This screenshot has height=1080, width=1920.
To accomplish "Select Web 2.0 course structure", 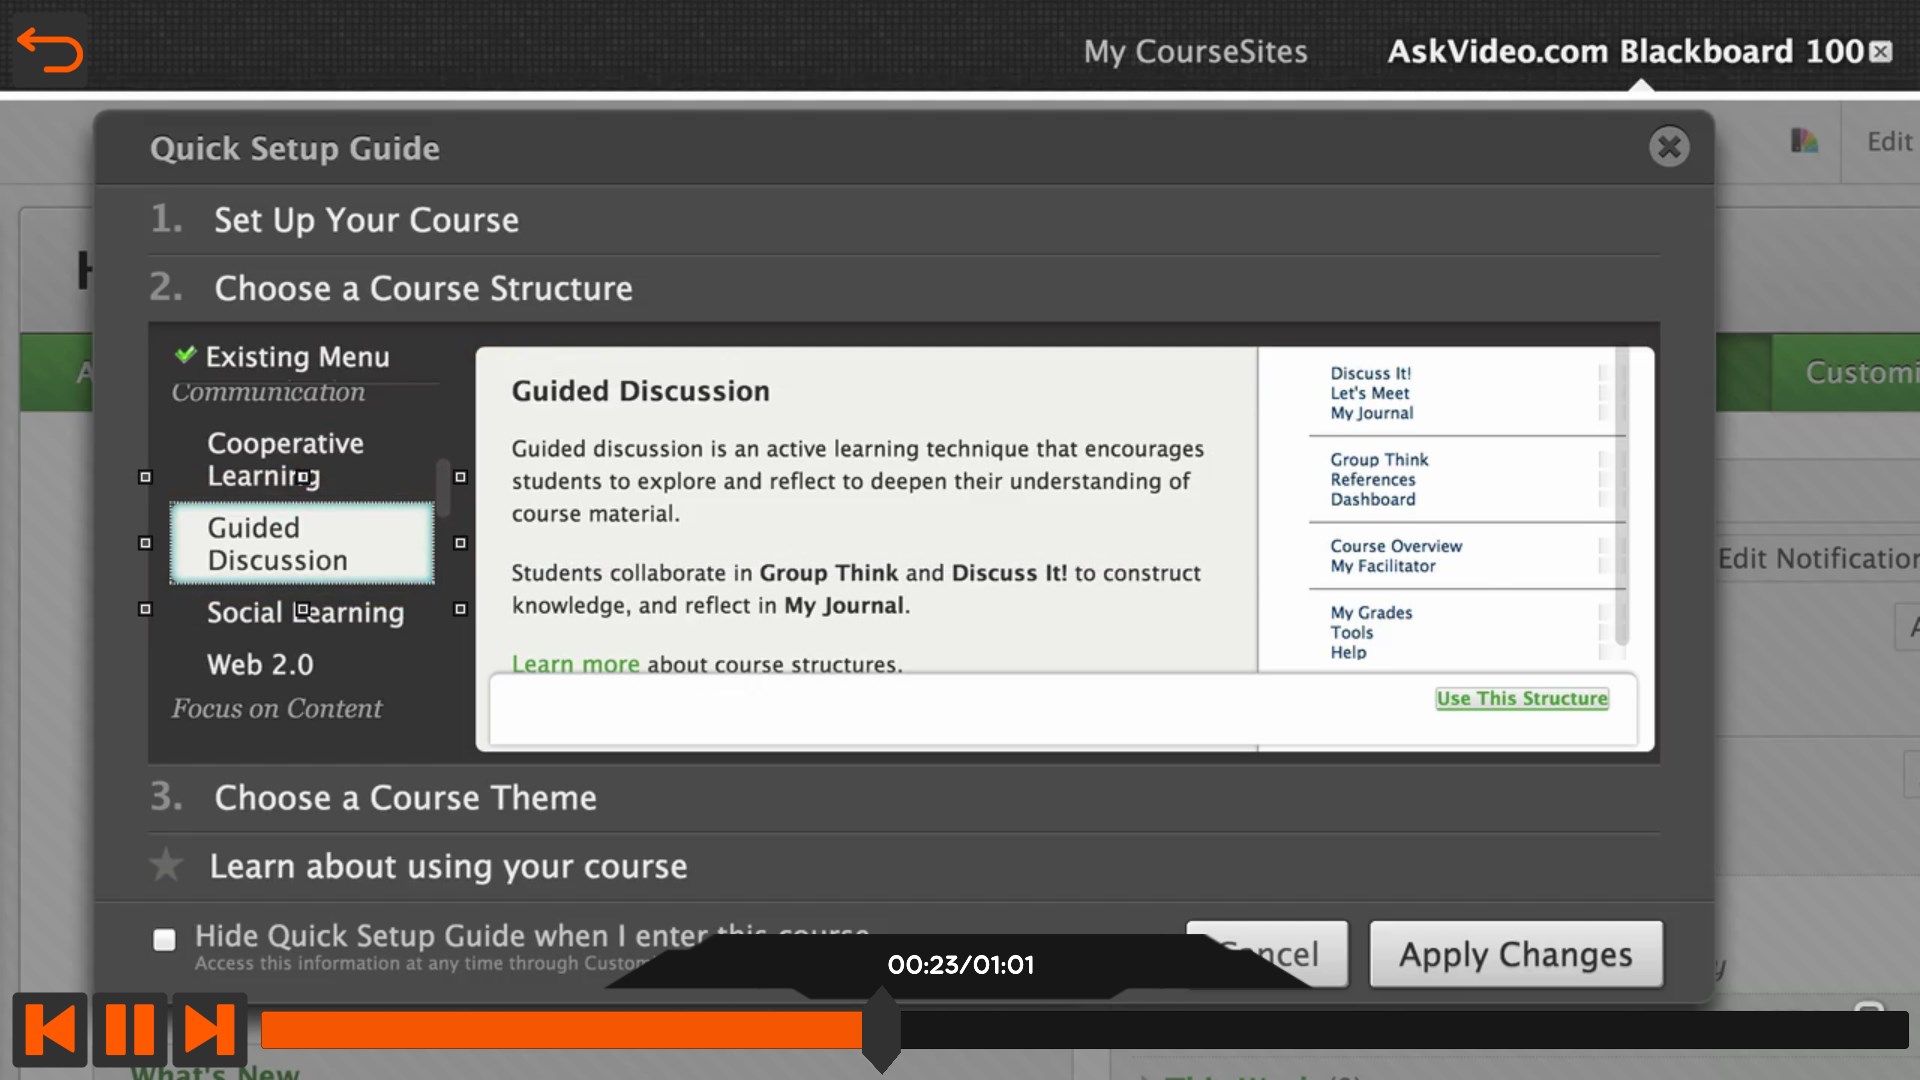I will (260, 665).
